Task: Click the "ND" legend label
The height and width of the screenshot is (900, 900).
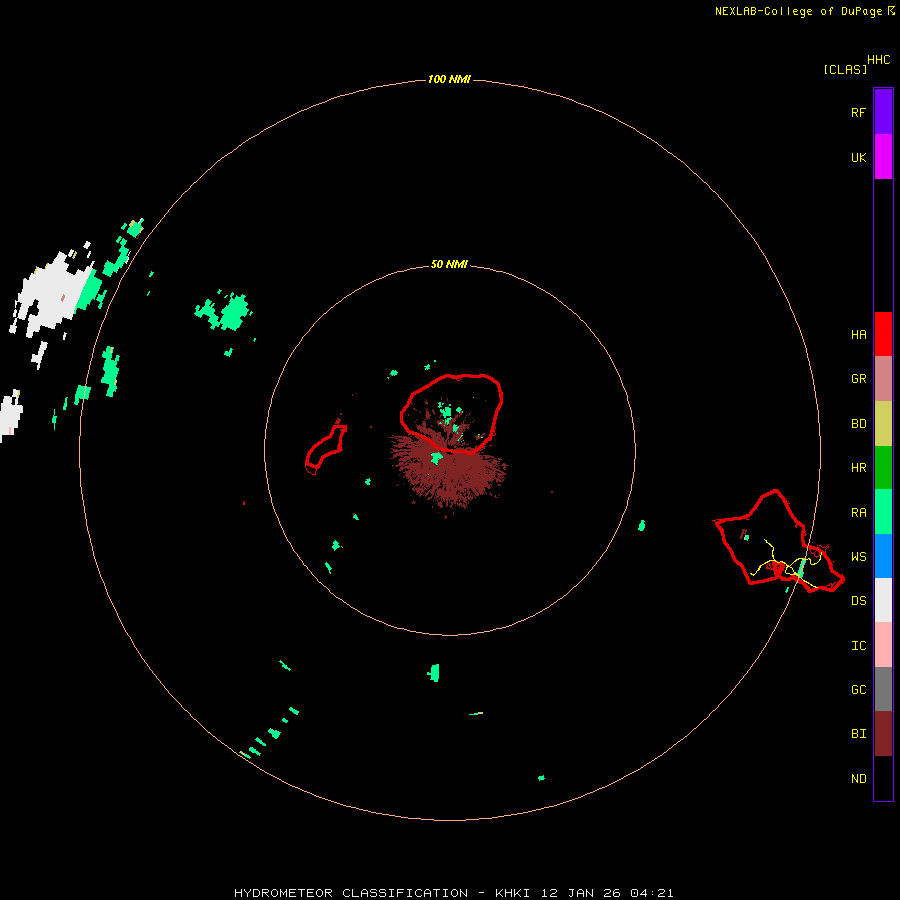Action: coord(858,779)
